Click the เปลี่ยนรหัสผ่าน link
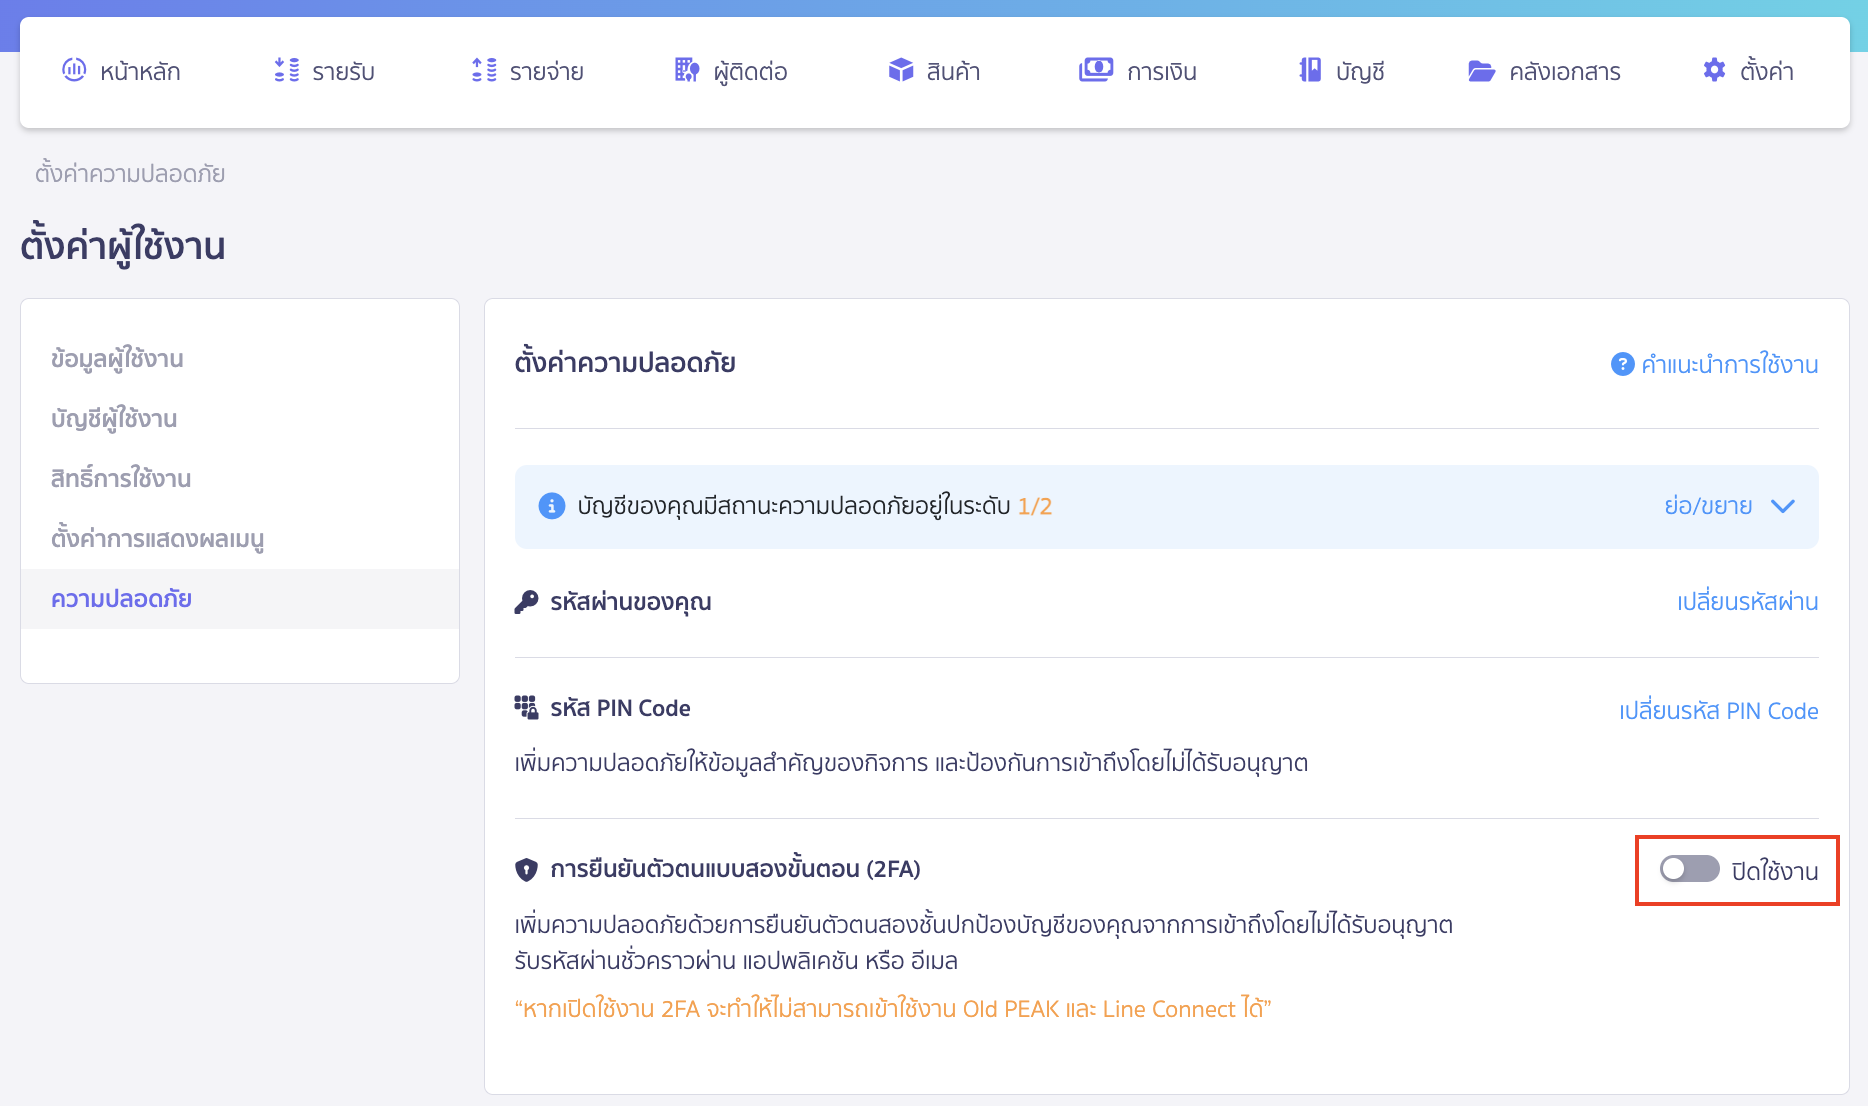The width and height of the screenshot is (1868, 1106). pyautogui.click(x=1747, y=601)
